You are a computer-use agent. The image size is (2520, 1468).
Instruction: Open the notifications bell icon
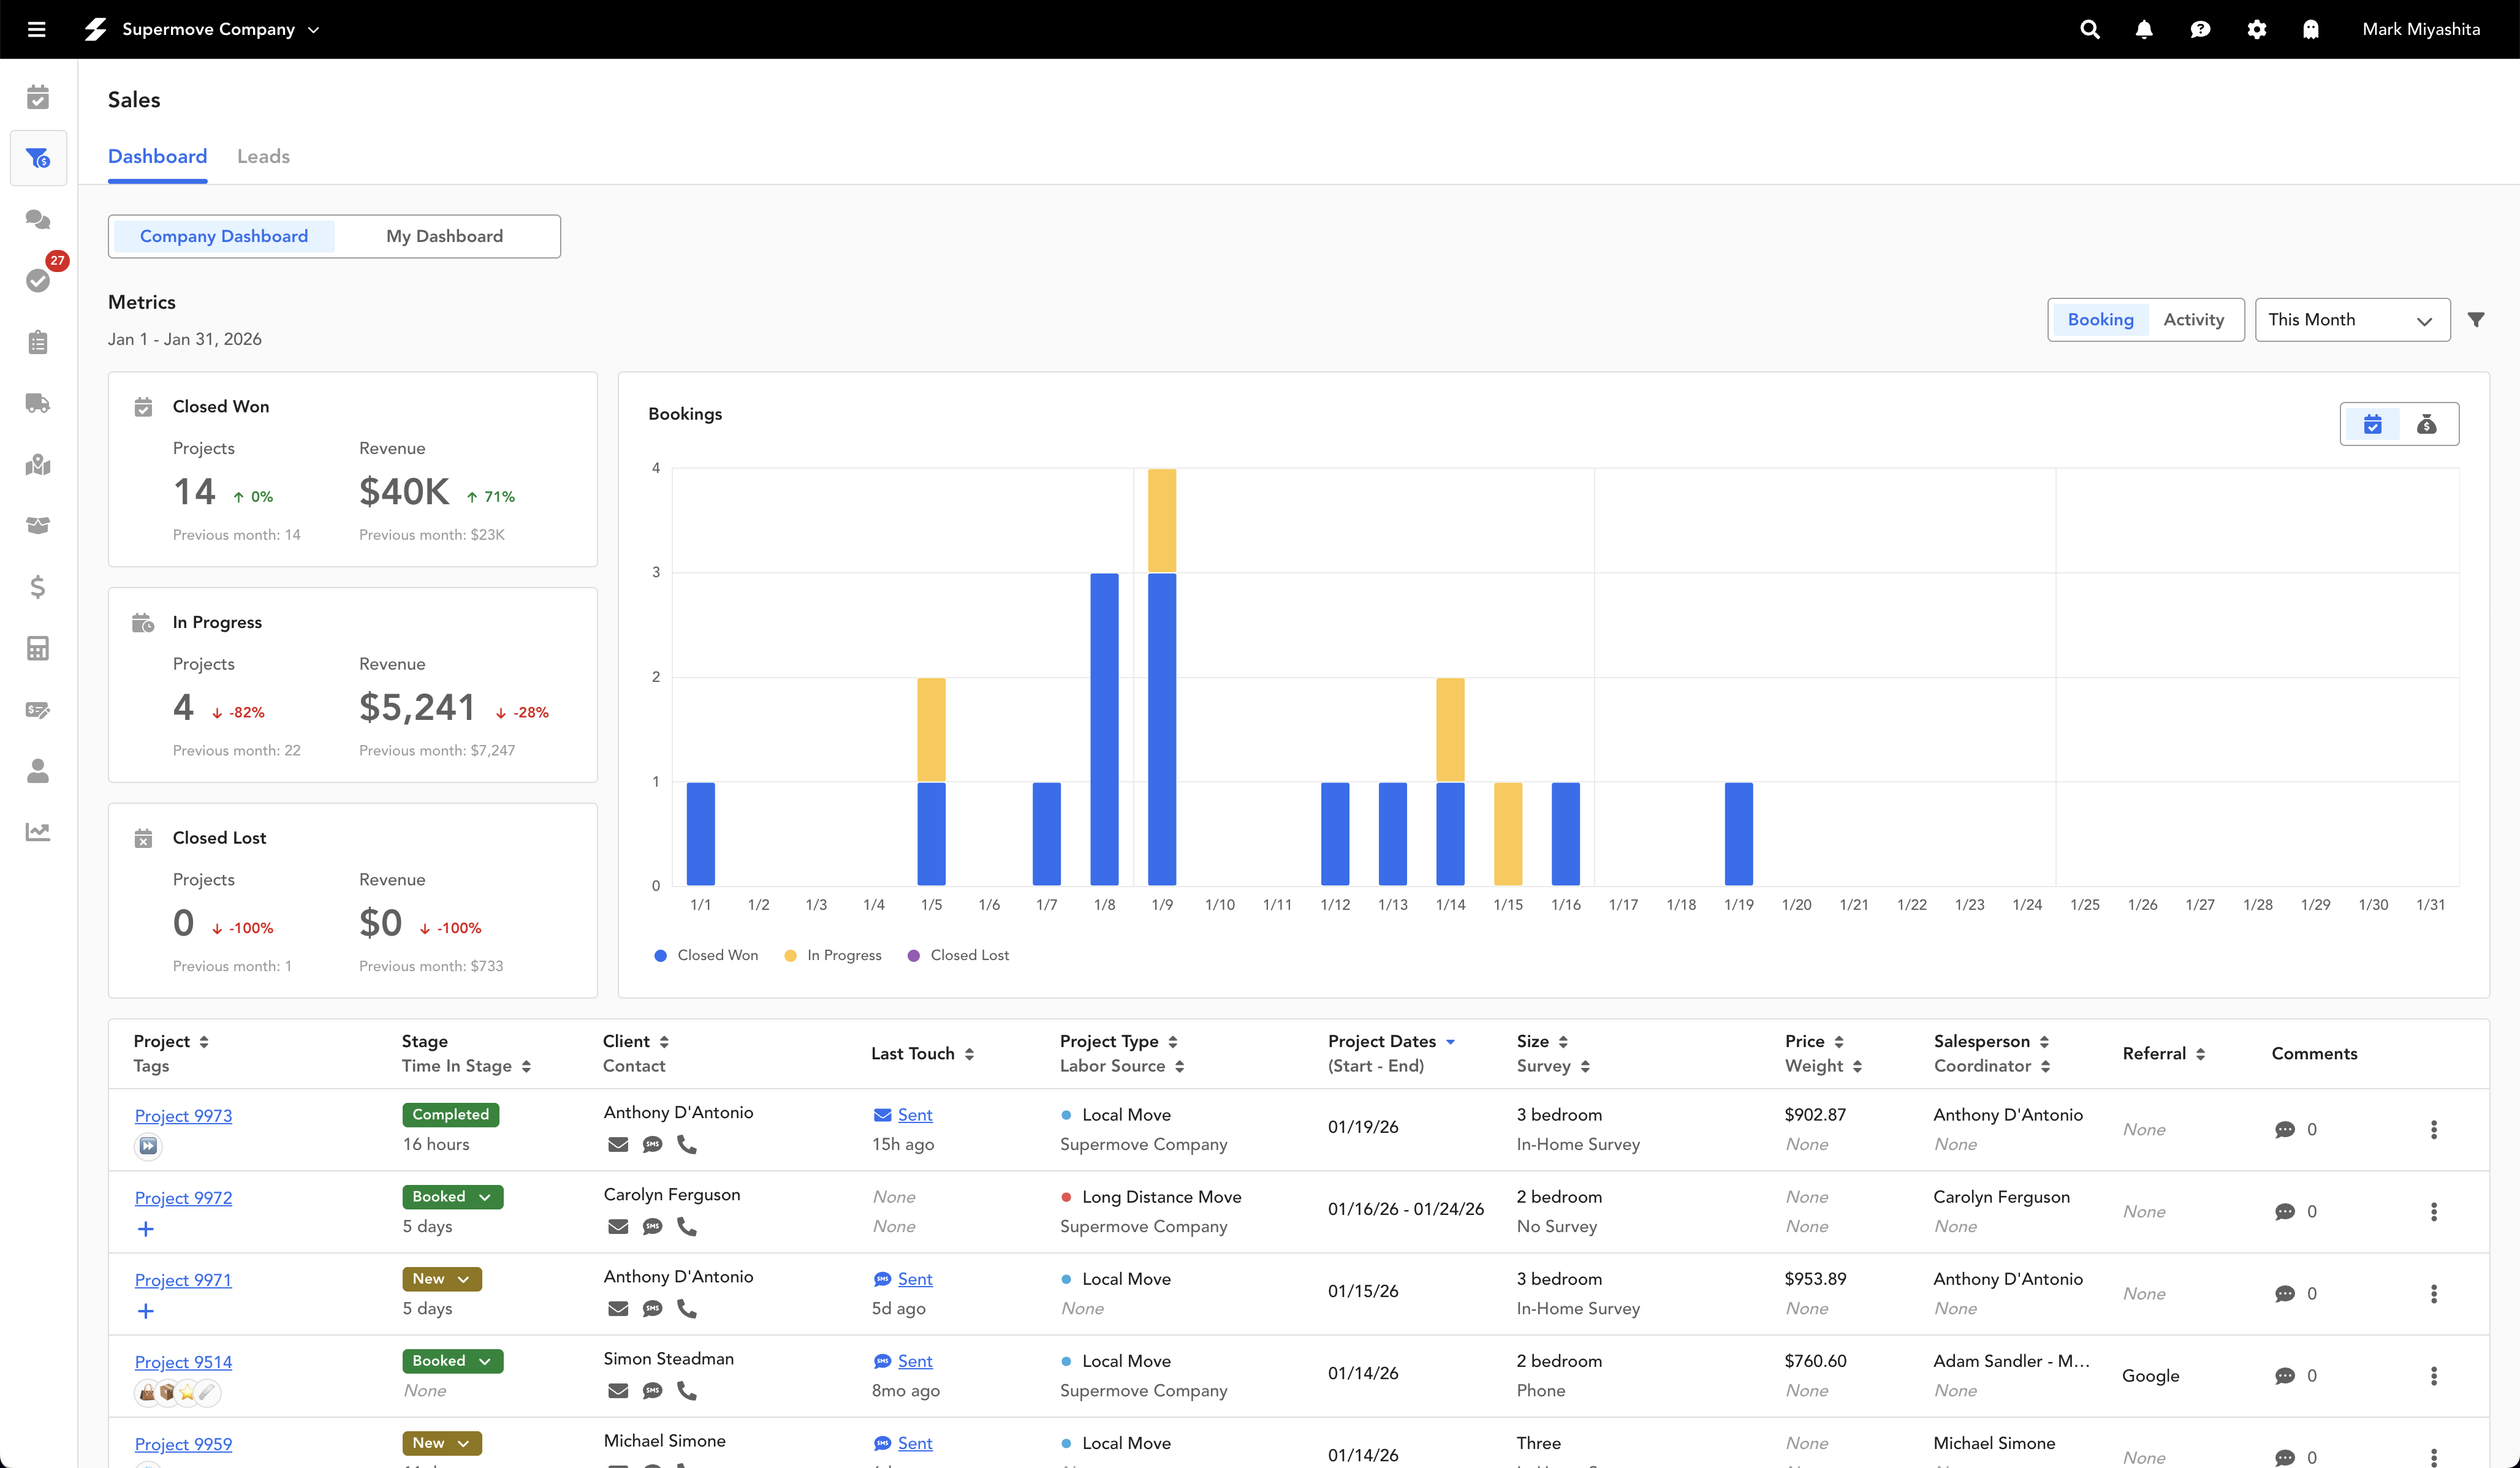click(x=2143, y=29)
